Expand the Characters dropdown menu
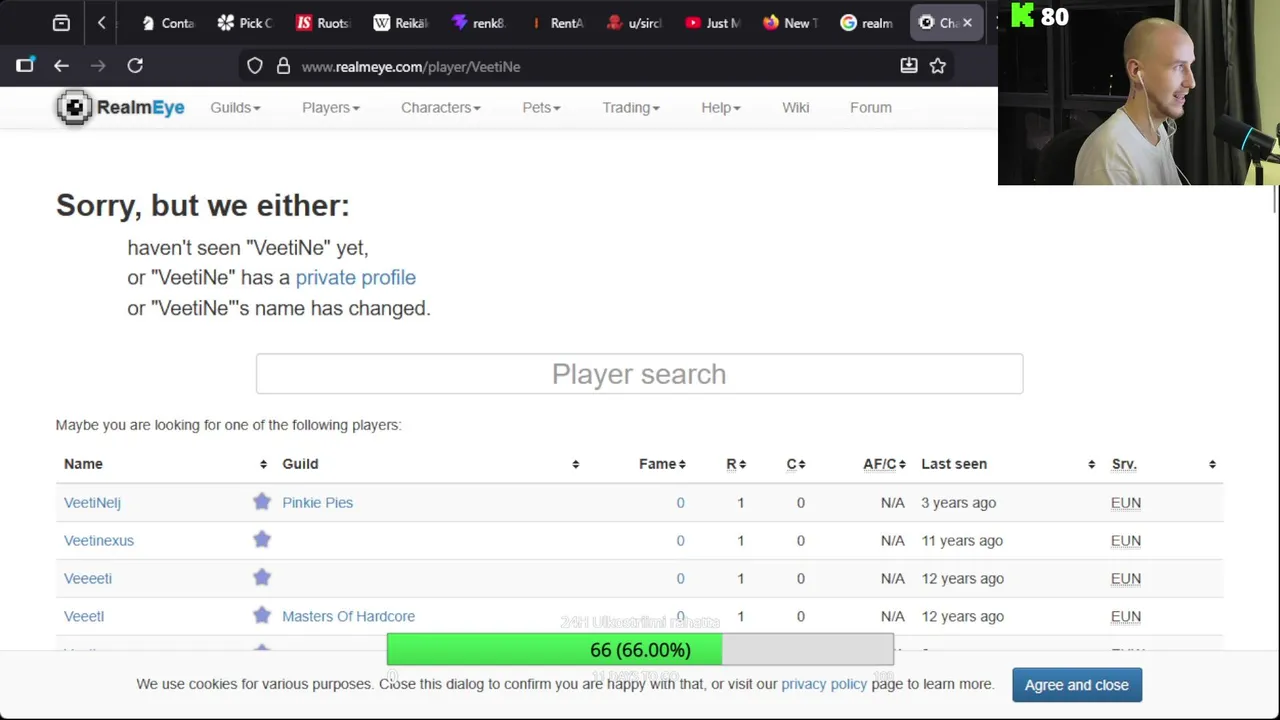This screenshot has height=720, width=1280. pyautogui.click(x=440, y=107)
